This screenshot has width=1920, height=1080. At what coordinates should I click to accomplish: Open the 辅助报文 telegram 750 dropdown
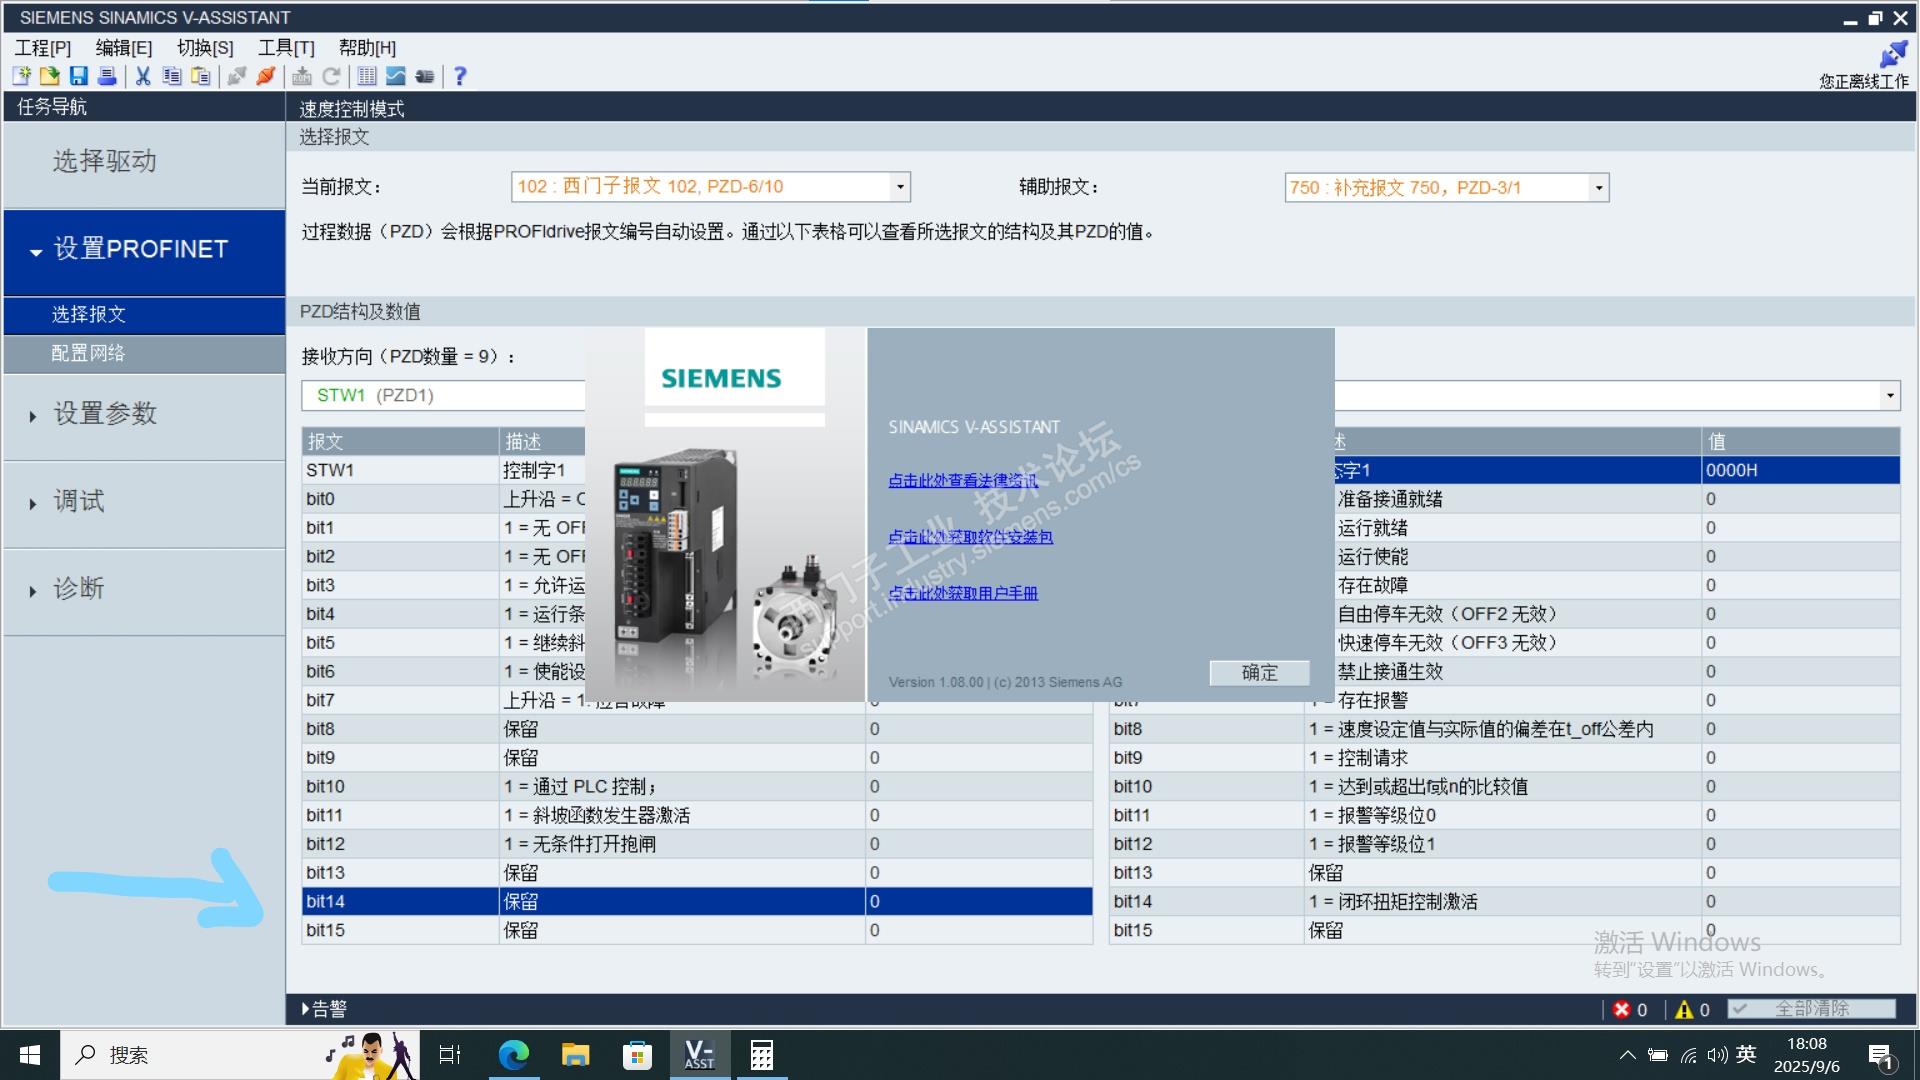(1598, 188)
